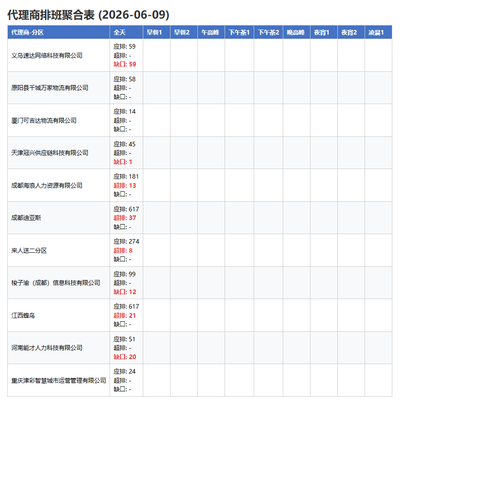The height and width of the screenshot is (500, 491).
Task: Click the 应排: 181 value
Action: (126, 177)
